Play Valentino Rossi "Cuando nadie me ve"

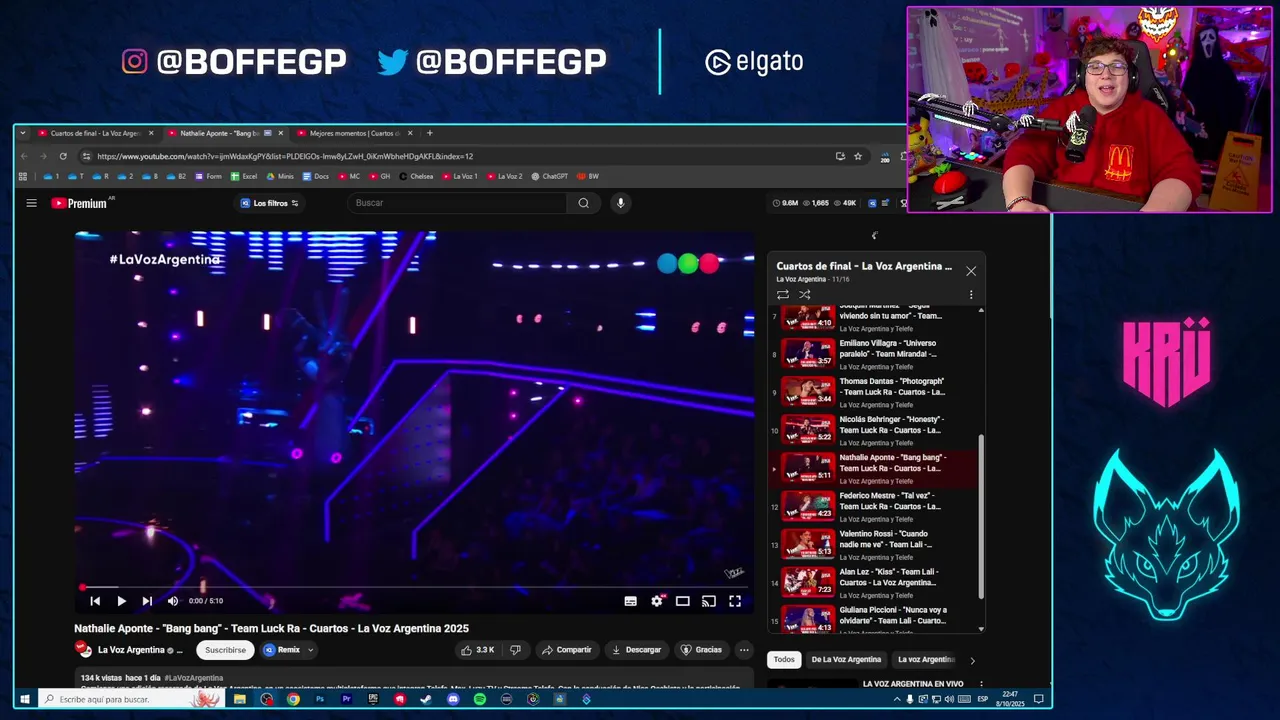pos(874,544)
